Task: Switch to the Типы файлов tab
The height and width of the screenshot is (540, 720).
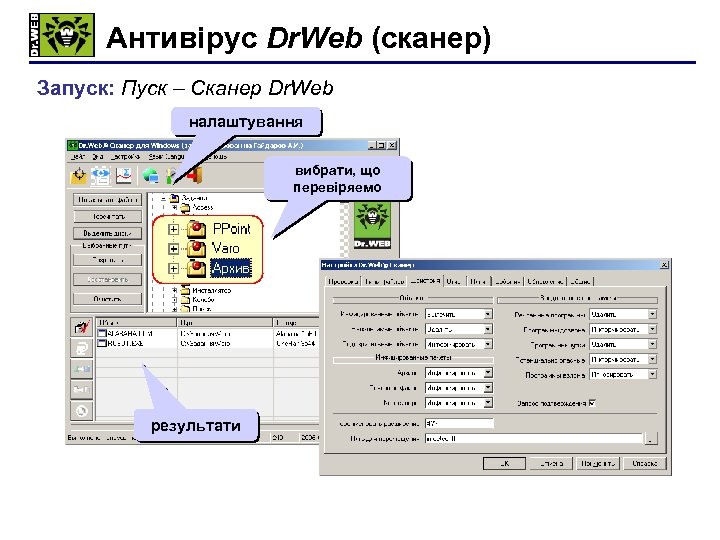Action: coord(385,281)
